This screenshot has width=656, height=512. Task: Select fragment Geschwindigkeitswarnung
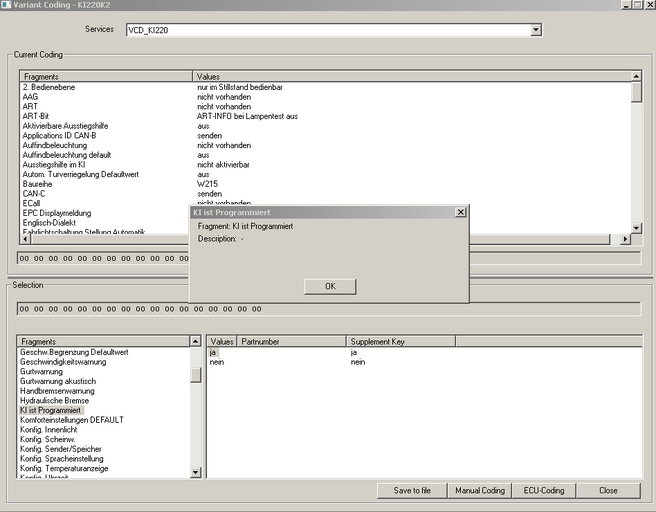tap(63, 362)
